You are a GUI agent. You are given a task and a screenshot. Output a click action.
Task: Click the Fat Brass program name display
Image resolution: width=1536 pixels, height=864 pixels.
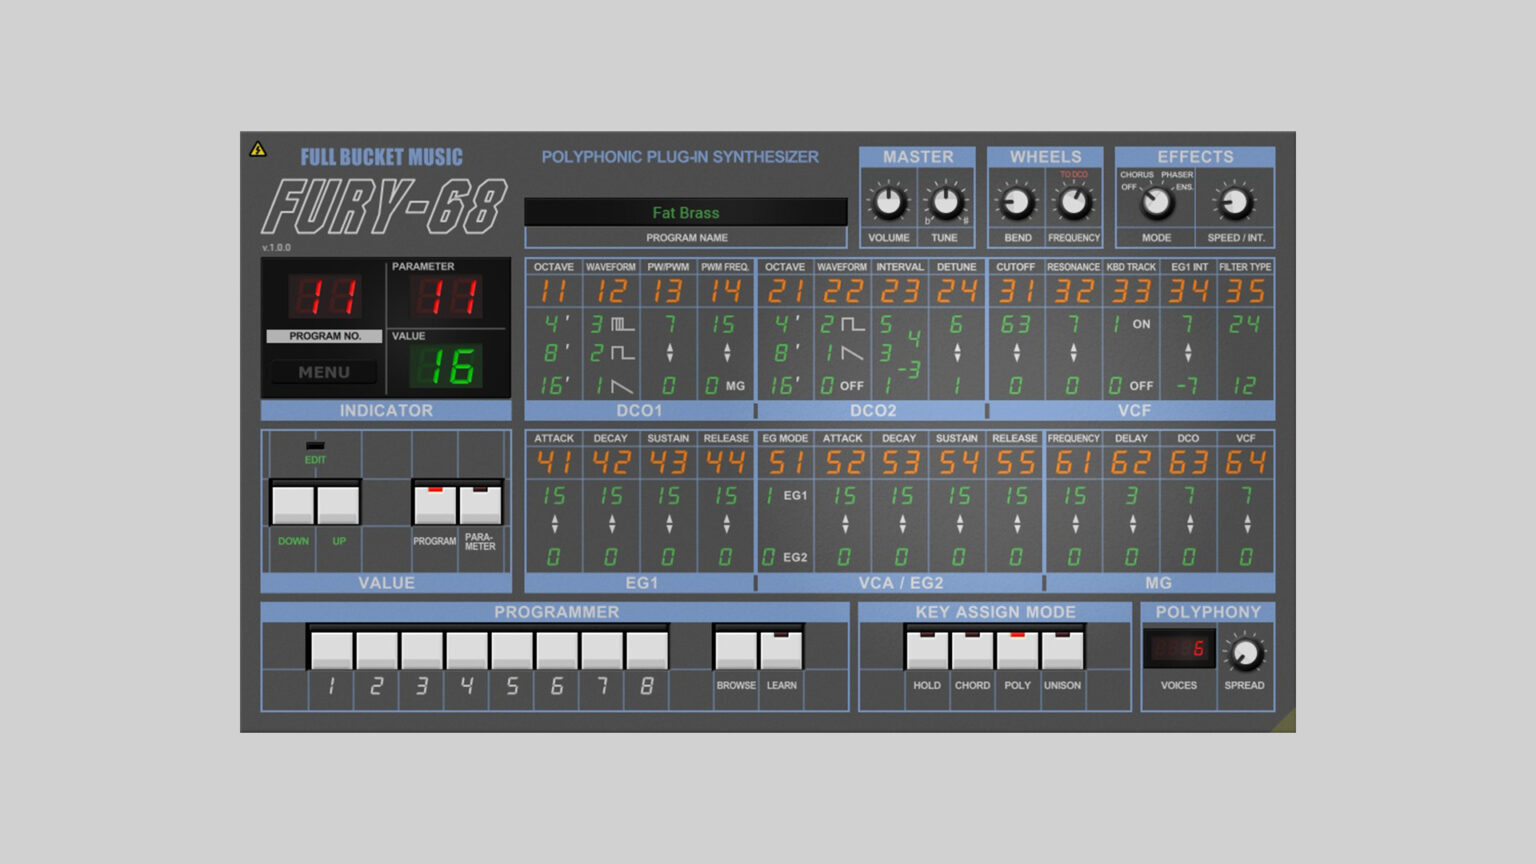click(687, 212)
